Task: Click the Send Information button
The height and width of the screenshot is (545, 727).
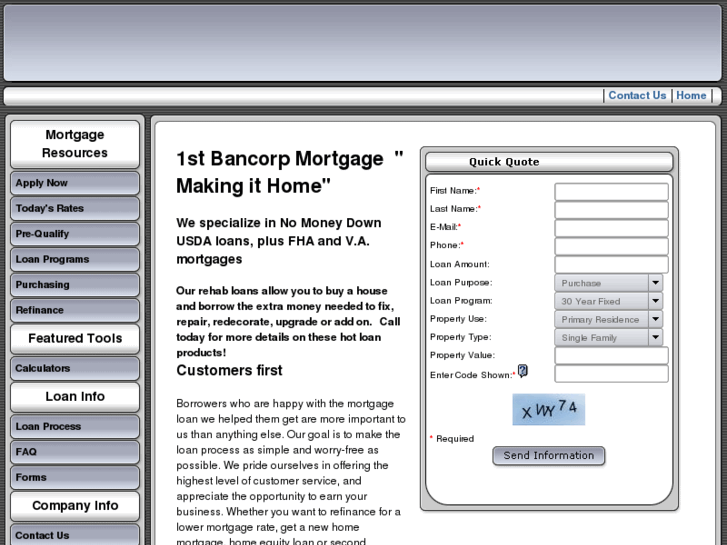Action: (x=548, y=456)
